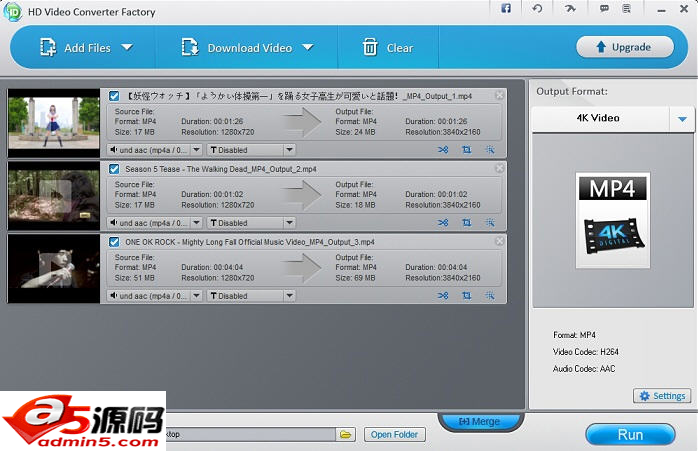This screenshot has width=698, height=451.
Task: Select ONE OK ROCK Mighty Long Fall file name
Action: (x=250, y=242)
